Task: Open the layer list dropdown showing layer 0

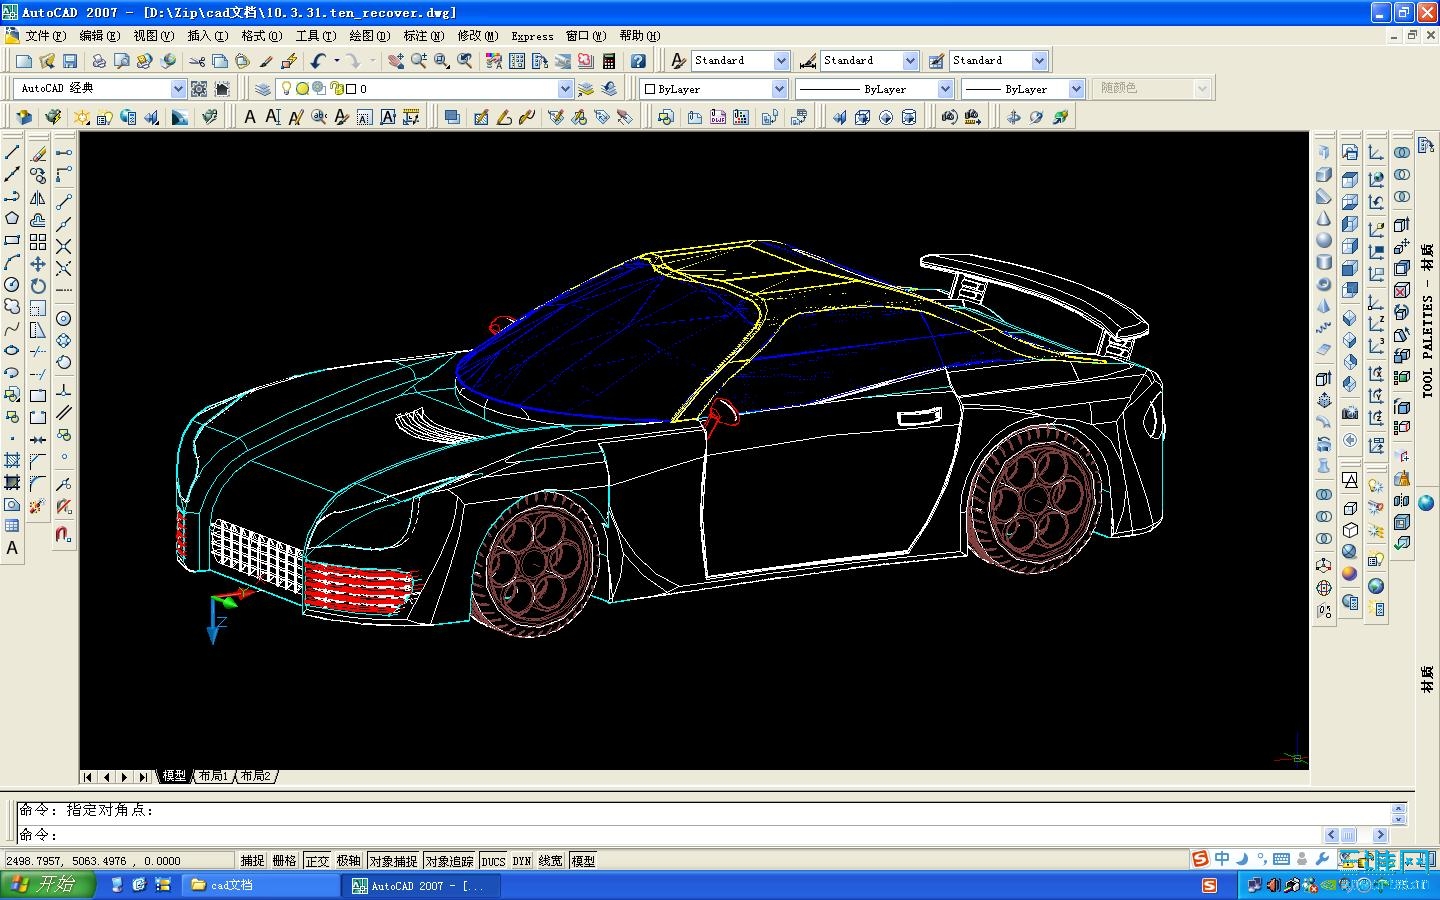Action: click(564, 89)
